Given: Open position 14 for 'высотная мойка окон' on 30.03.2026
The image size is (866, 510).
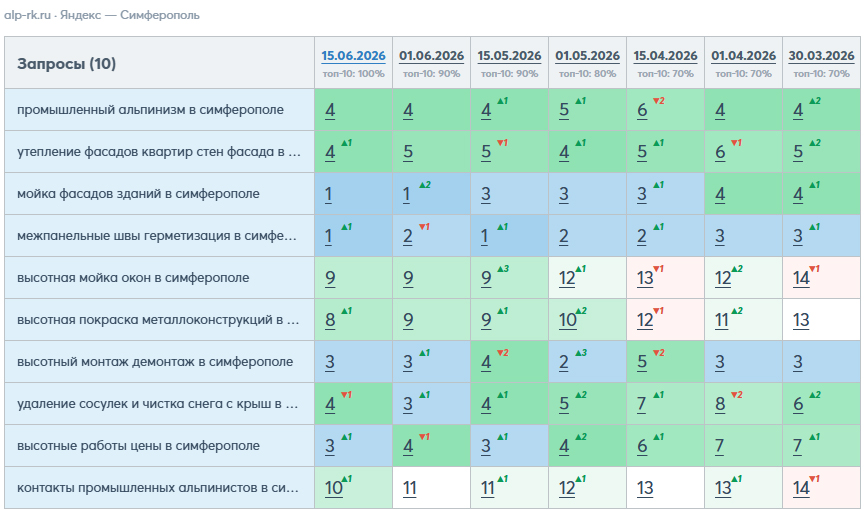Looking at the screenshot, I should [801, 278].
